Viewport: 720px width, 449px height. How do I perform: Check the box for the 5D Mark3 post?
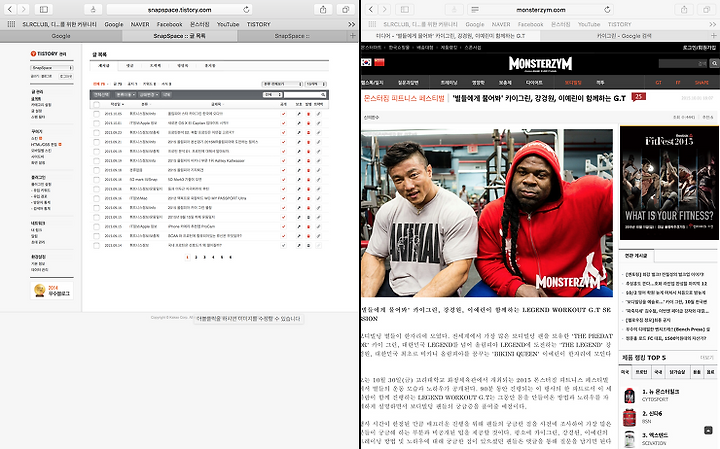pos(96,180)
